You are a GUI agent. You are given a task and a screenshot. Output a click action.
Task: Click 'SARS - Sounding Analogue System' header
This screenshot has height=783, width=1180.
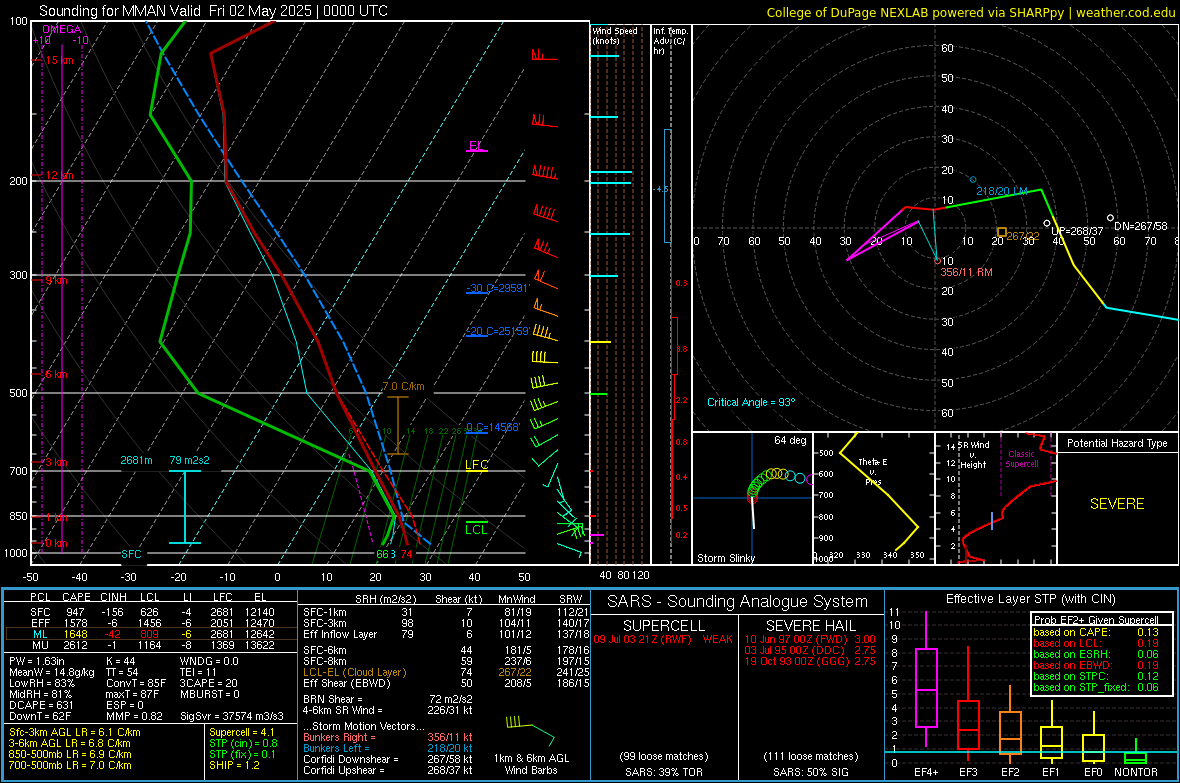(x=738, y=602)
